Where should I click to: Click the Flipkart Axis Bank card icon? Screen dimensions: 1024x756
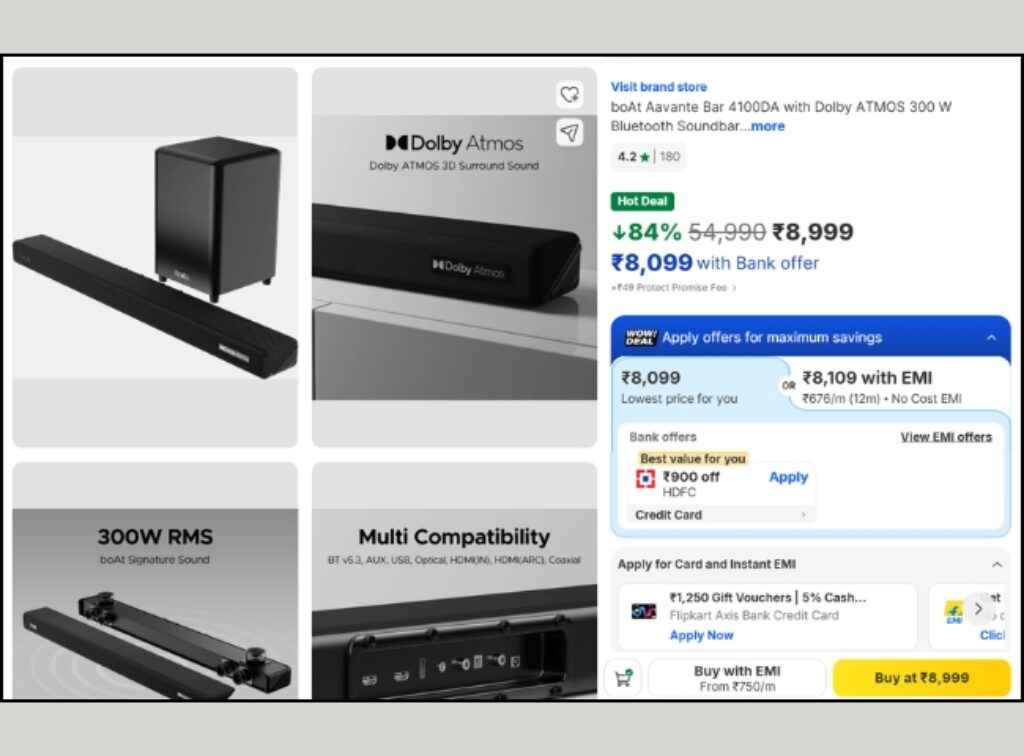[x=644, y=612]
